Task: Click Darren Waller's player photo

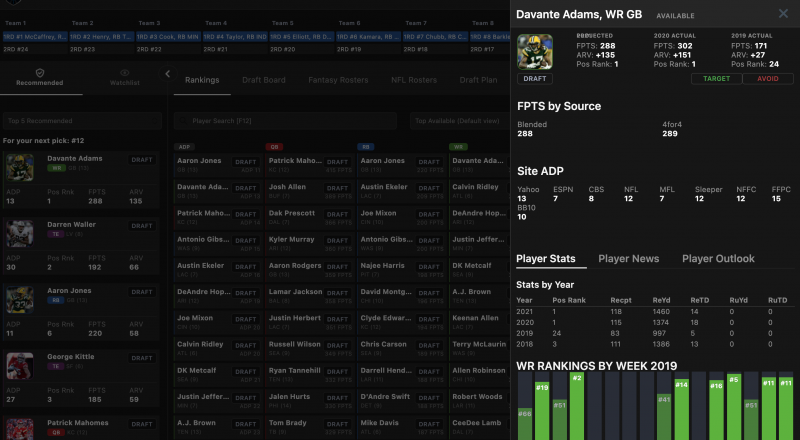Action: click(x=20, y=234)
